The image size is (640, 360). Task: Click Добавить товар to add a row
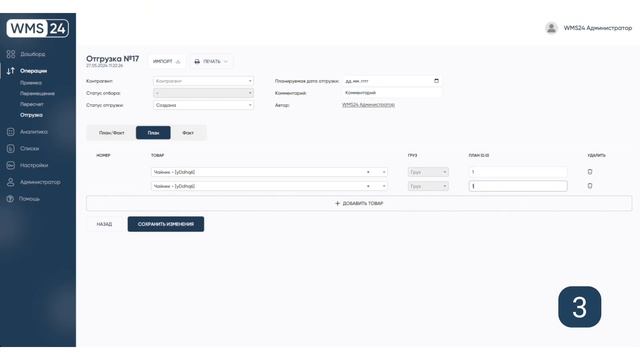(359, 203)
